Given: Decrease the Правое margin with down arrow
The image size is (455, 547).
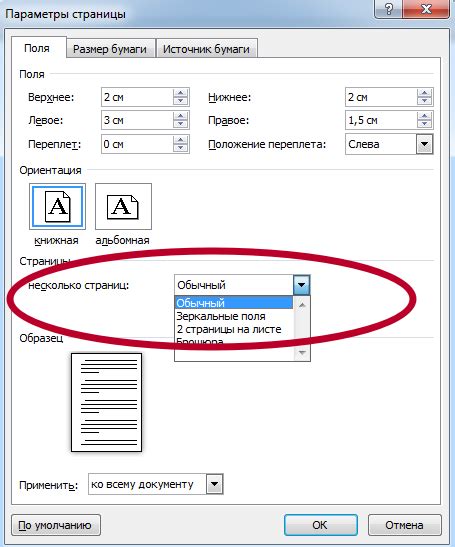Looking at the screenshot, I should tap(424, 124).
